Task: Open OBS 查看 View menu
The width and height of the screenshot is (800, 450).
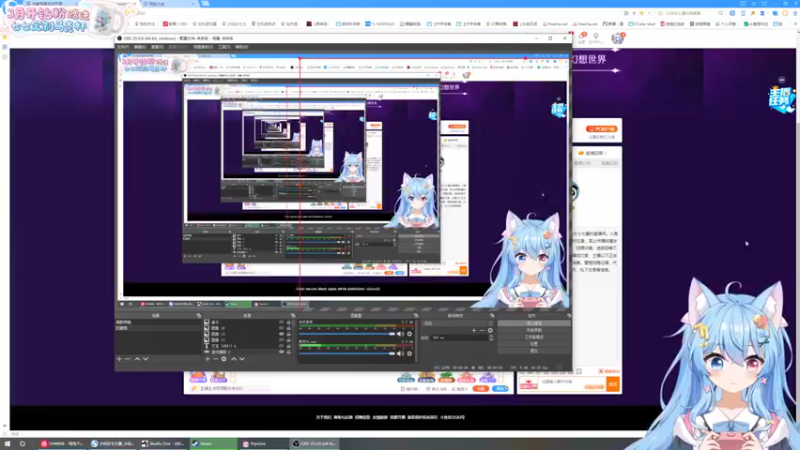Action: coord(157,47)
